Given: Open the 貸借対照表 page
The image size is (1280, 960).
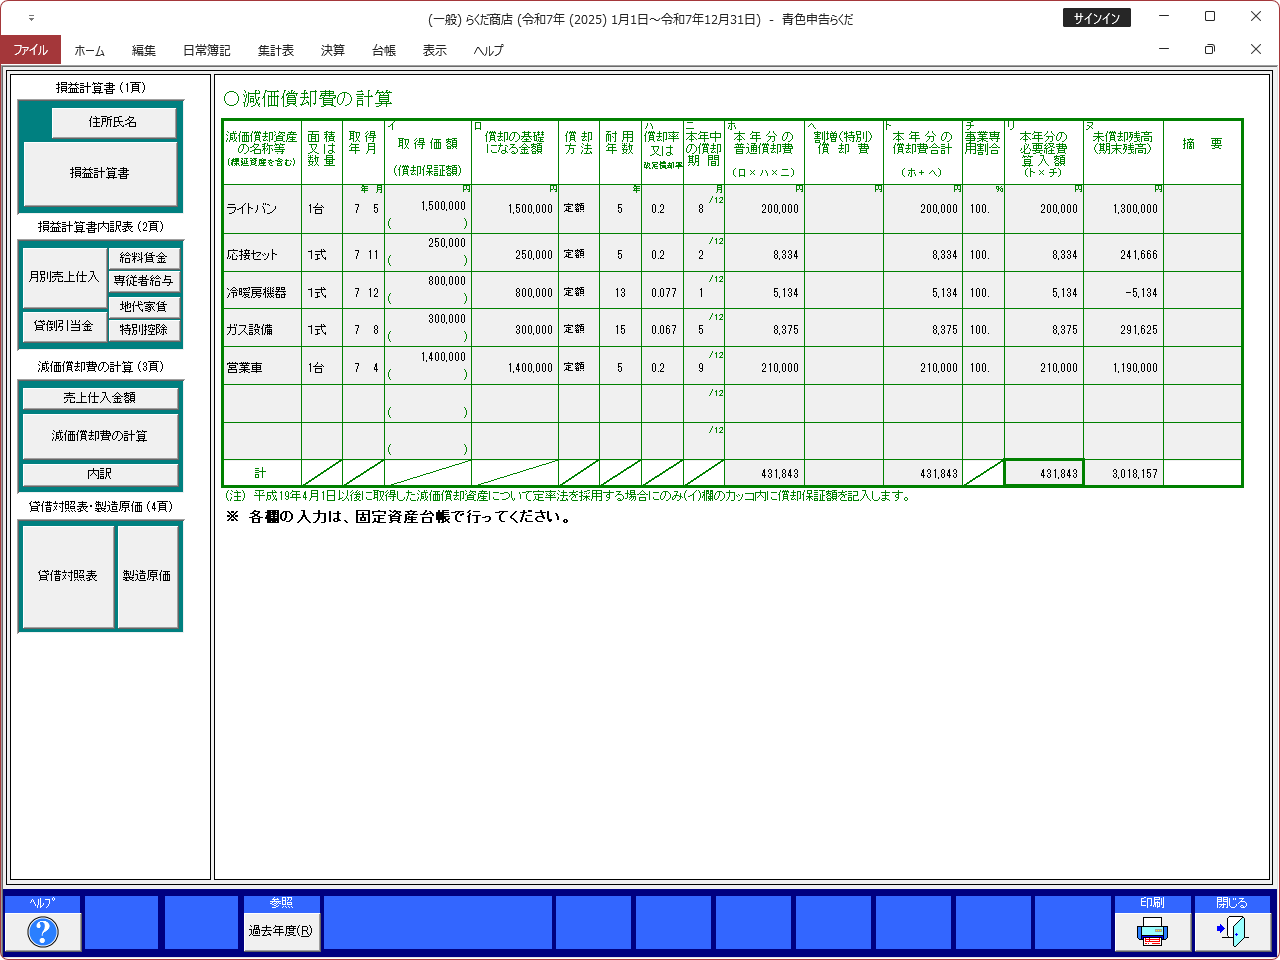Looking at the screenshot, I should [67, 576].
